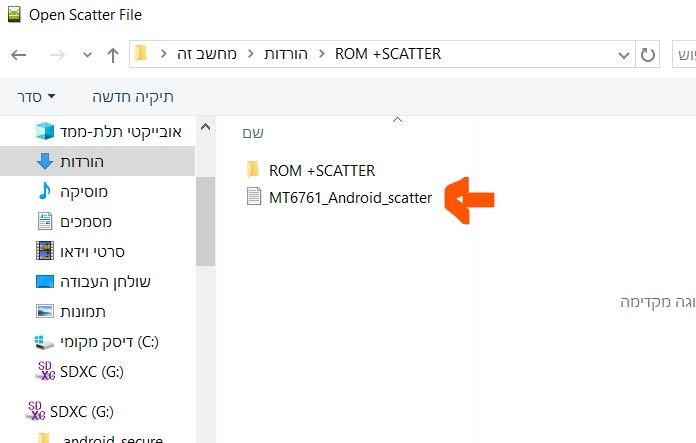Click the search input field

pos(684,55)
